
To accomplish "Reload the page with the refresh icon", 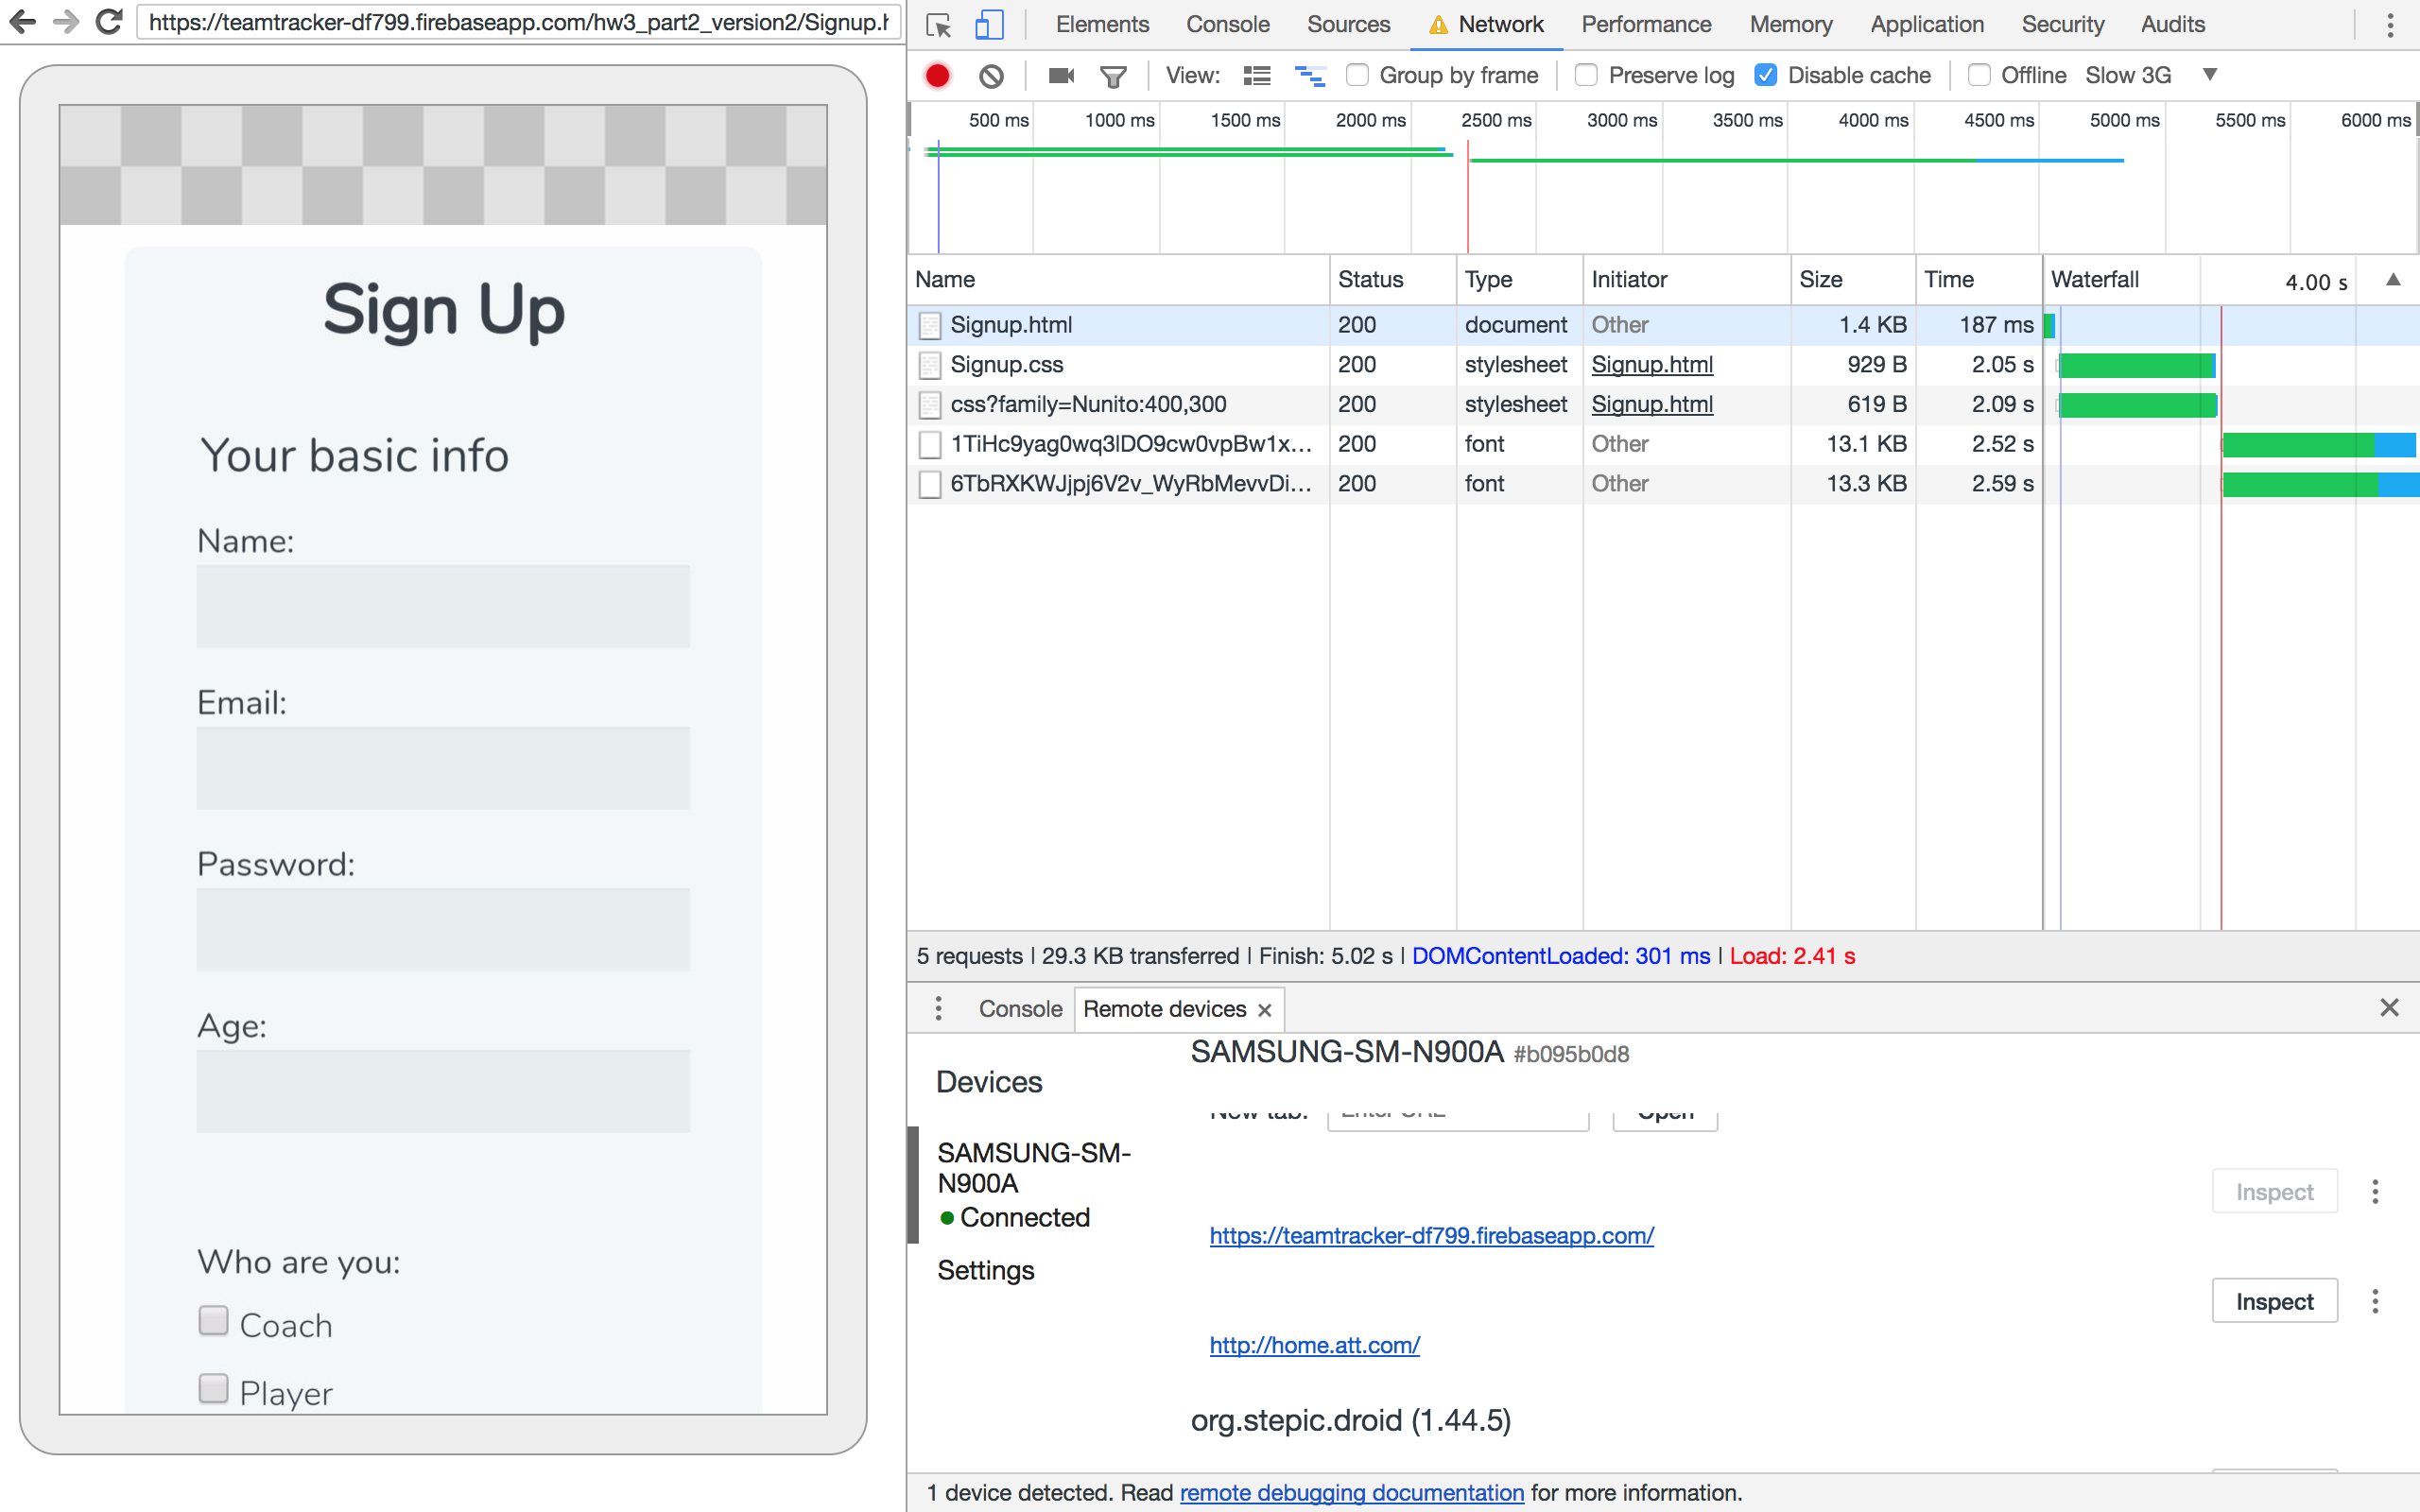I will [x=109, y=22].
